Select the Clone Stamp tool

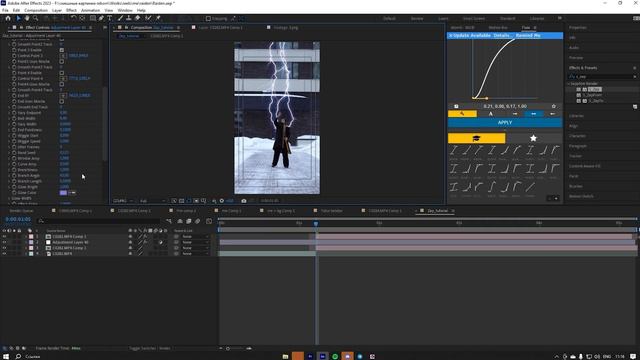click(x=129, y=18)
